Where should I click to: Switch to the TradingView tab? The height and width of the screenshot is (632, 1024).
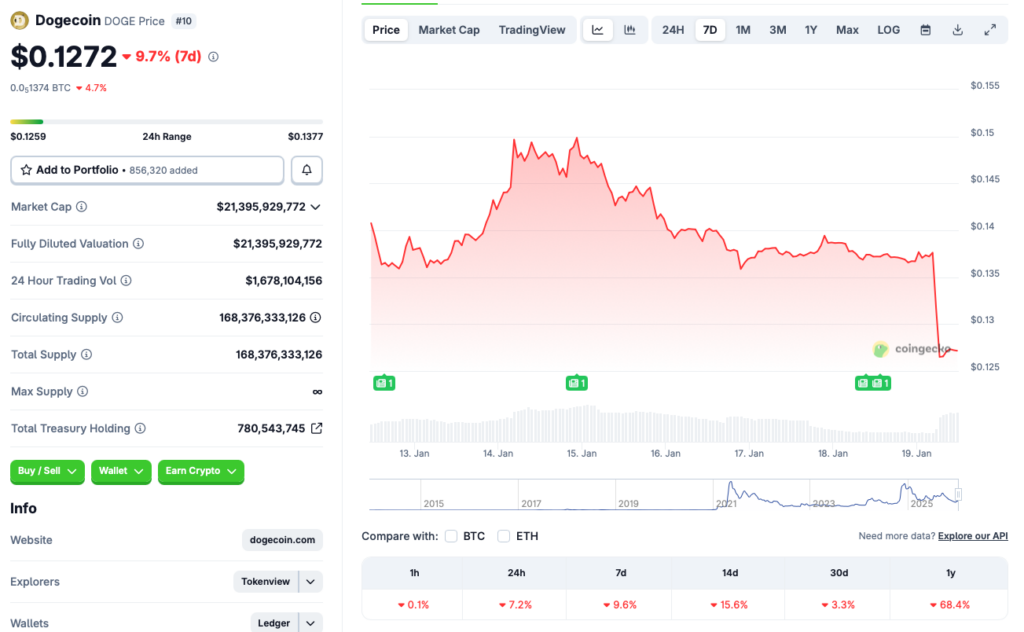532,29
